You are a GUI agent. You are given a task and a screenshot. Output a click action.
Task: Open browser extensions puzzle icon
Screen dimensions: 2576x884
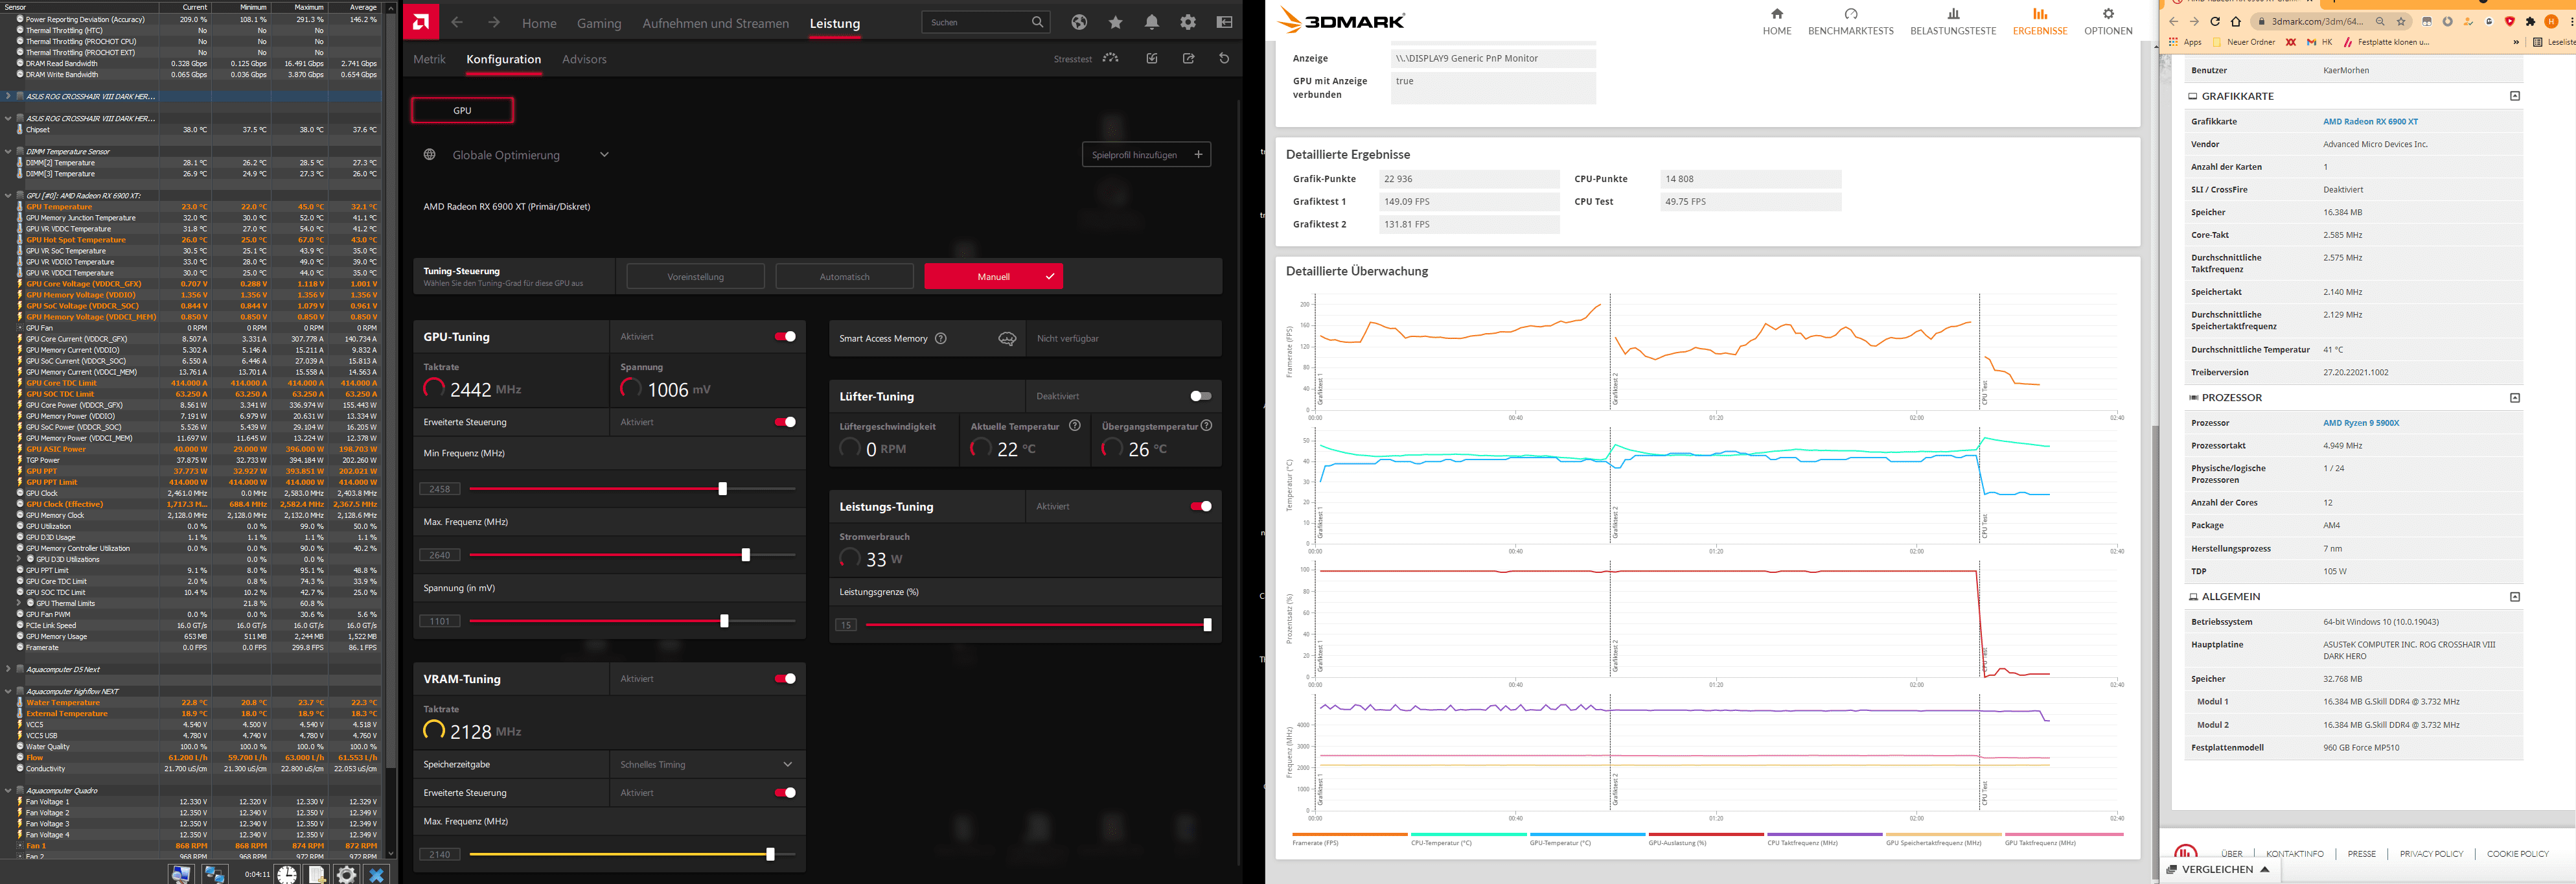coord(2530,21)
